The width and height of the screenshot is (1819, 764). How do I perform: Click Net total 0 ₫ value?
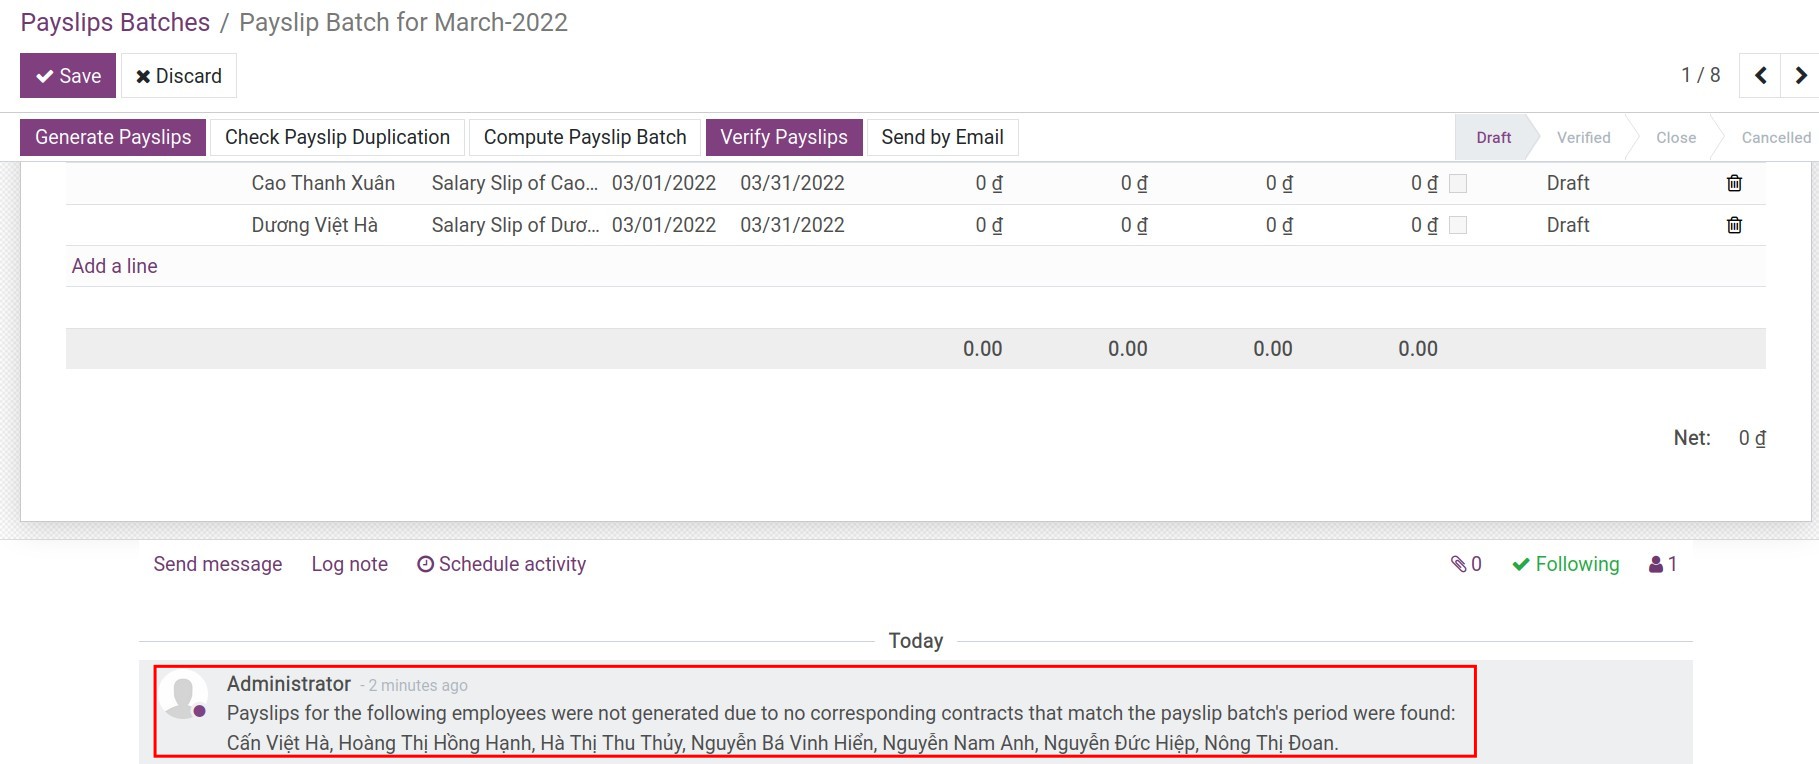(x=1752, y=438)
